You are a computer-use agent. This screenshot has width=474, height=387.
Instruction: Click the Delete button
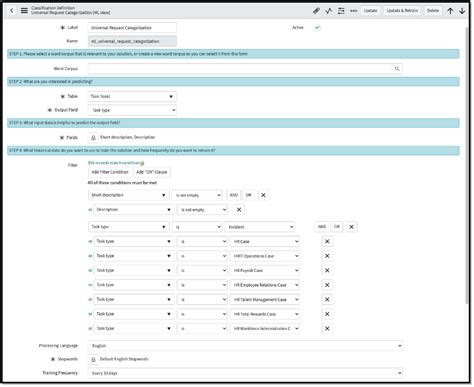(433, 11)
